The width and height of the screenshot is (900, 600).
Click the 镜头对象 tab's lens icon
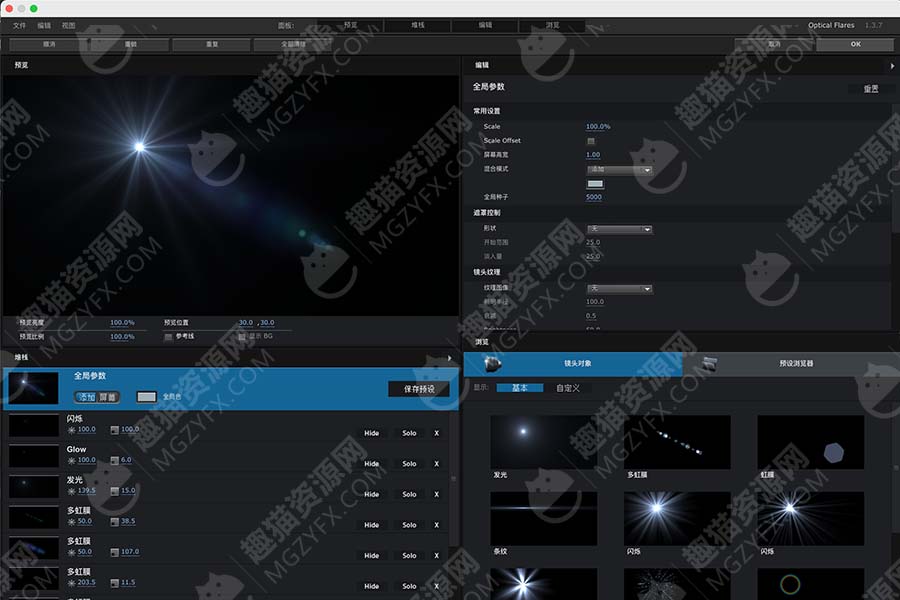tap(492, 363)
